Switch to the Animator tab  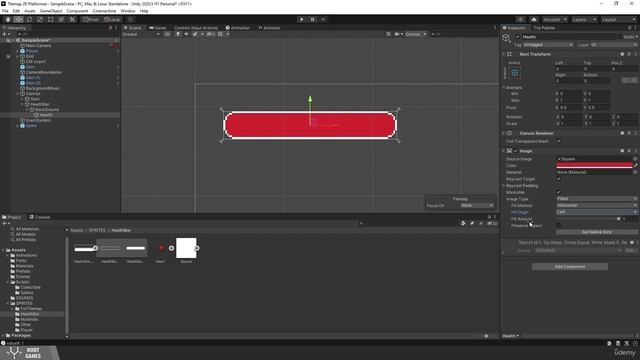[269, 28]
